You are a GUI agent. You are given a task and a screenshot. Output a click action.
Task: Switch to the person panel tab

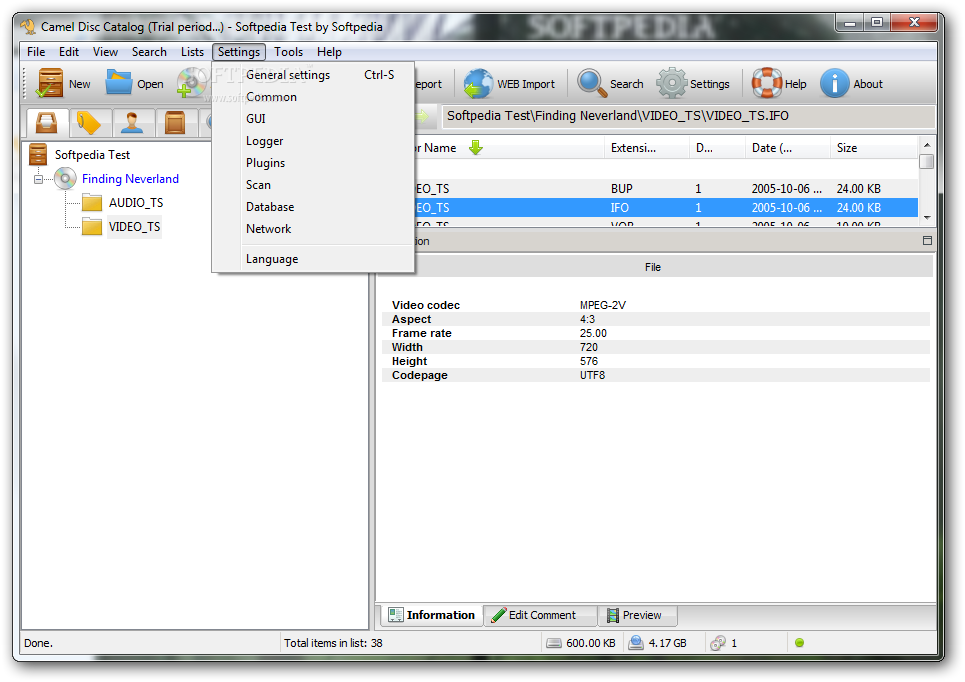coord(132,122)
